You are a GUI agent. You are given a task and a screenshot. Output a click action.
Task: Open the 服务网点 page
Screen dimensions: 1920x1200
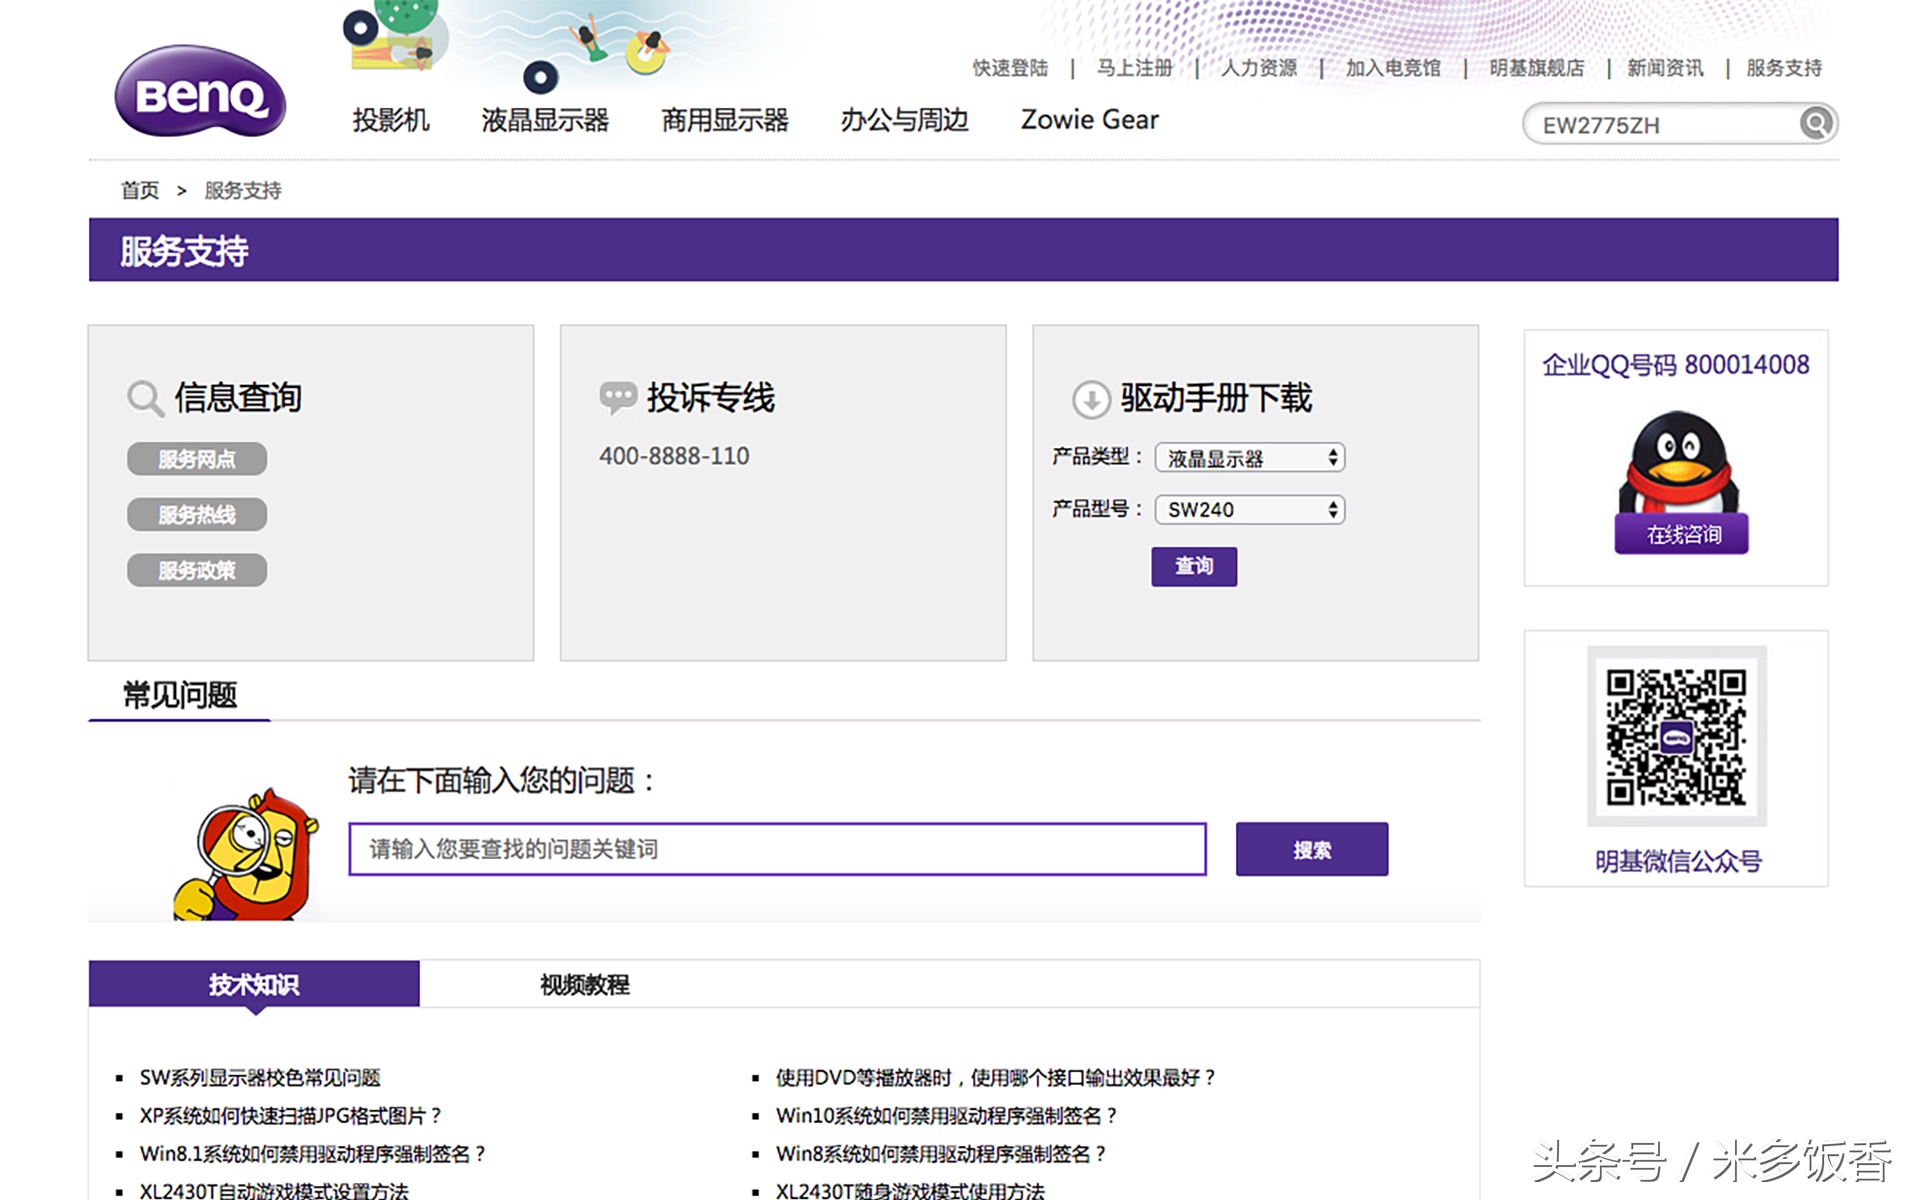click(197, 459)
